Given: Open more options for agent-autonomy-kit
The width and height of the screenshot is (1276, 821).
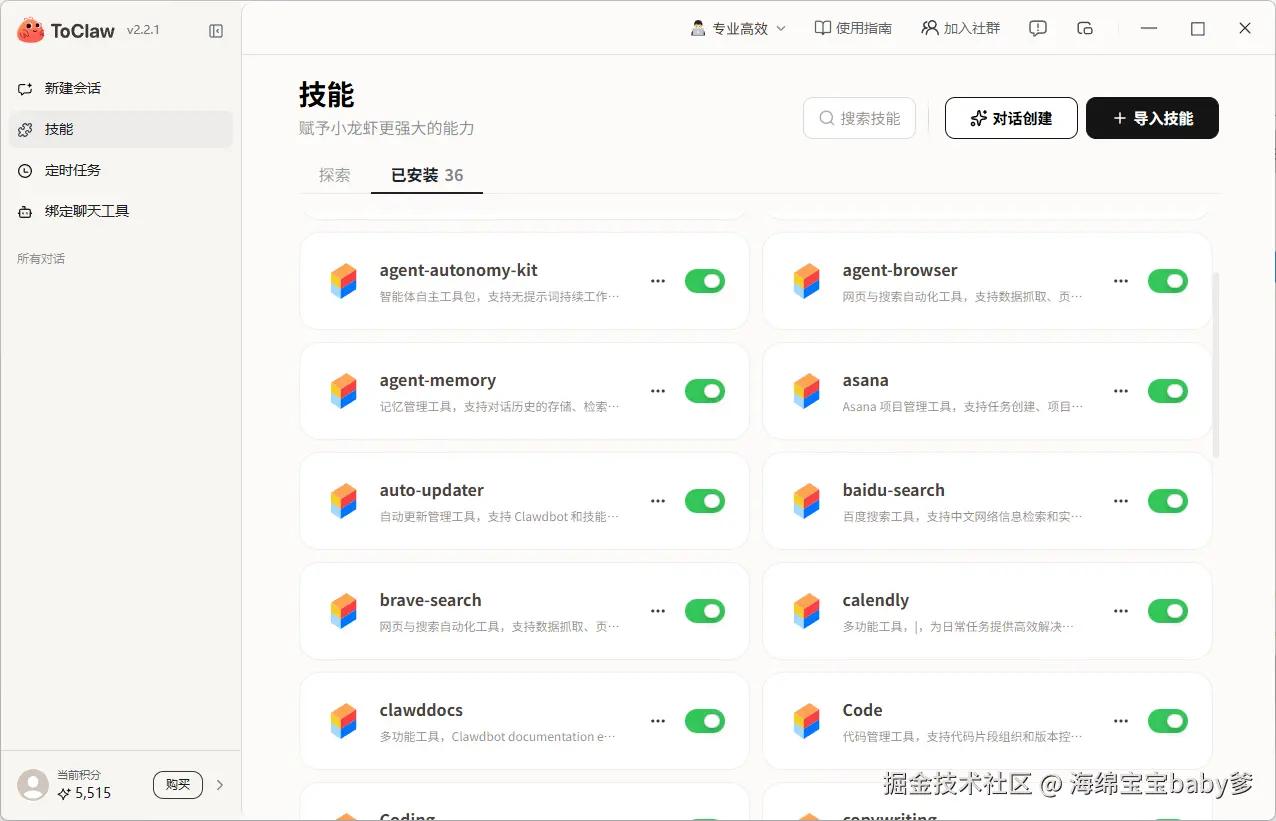Looking at the screenshot, I should (658, 281).
